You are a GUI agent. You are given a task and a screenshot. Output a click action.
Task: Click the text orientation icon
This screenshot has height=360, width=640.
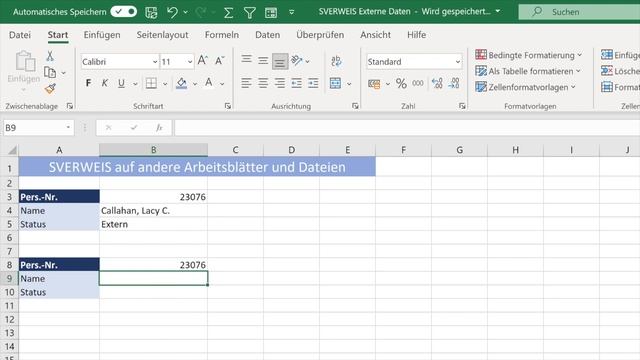tap(297, 60)
